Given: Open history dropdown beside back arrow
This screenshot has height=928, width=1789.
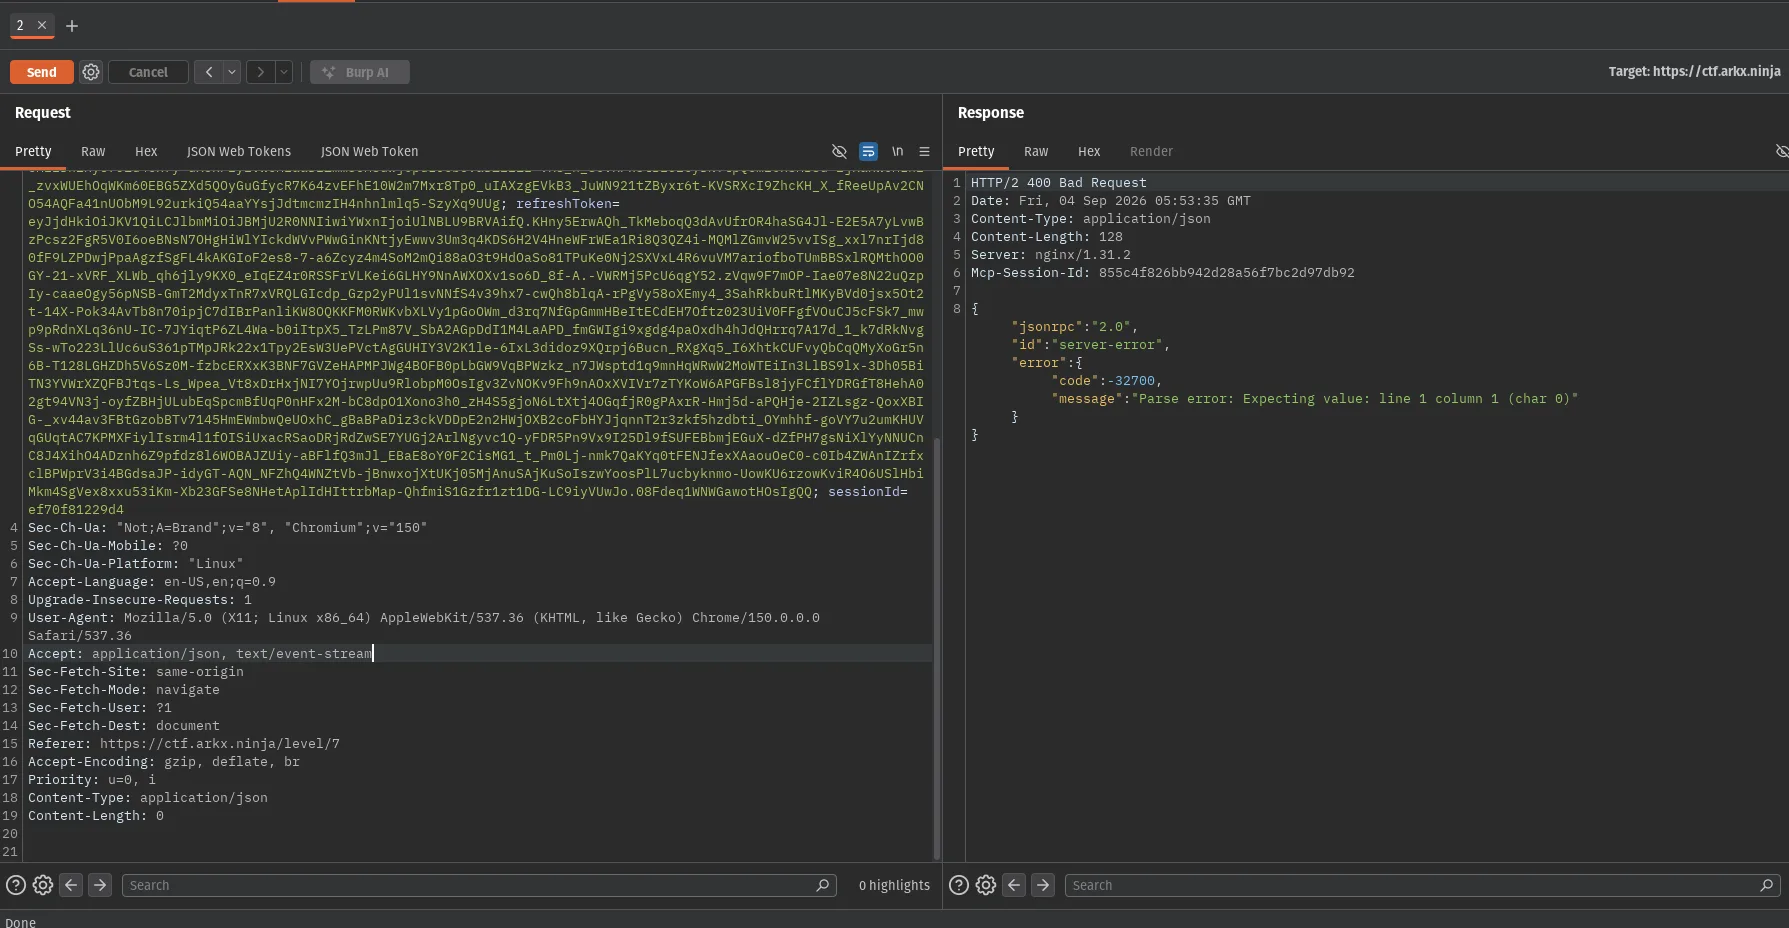Looking at the screenshot, I should tap(232, 72).
